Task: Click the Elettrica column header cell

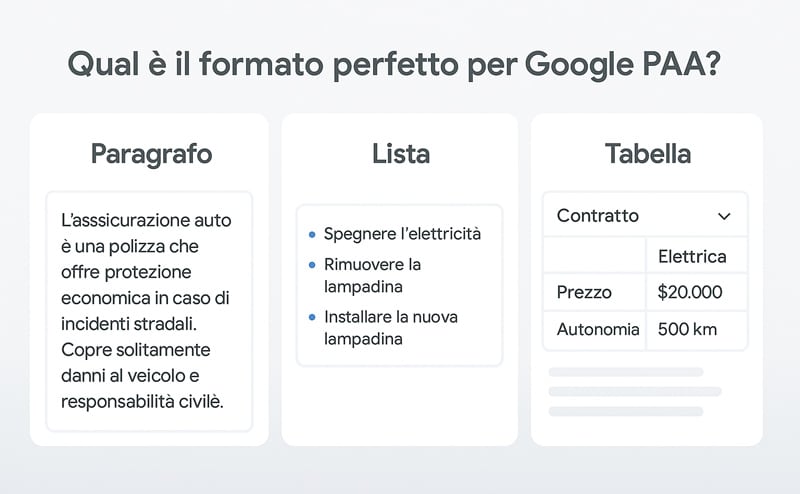Action: pos(696,256)
